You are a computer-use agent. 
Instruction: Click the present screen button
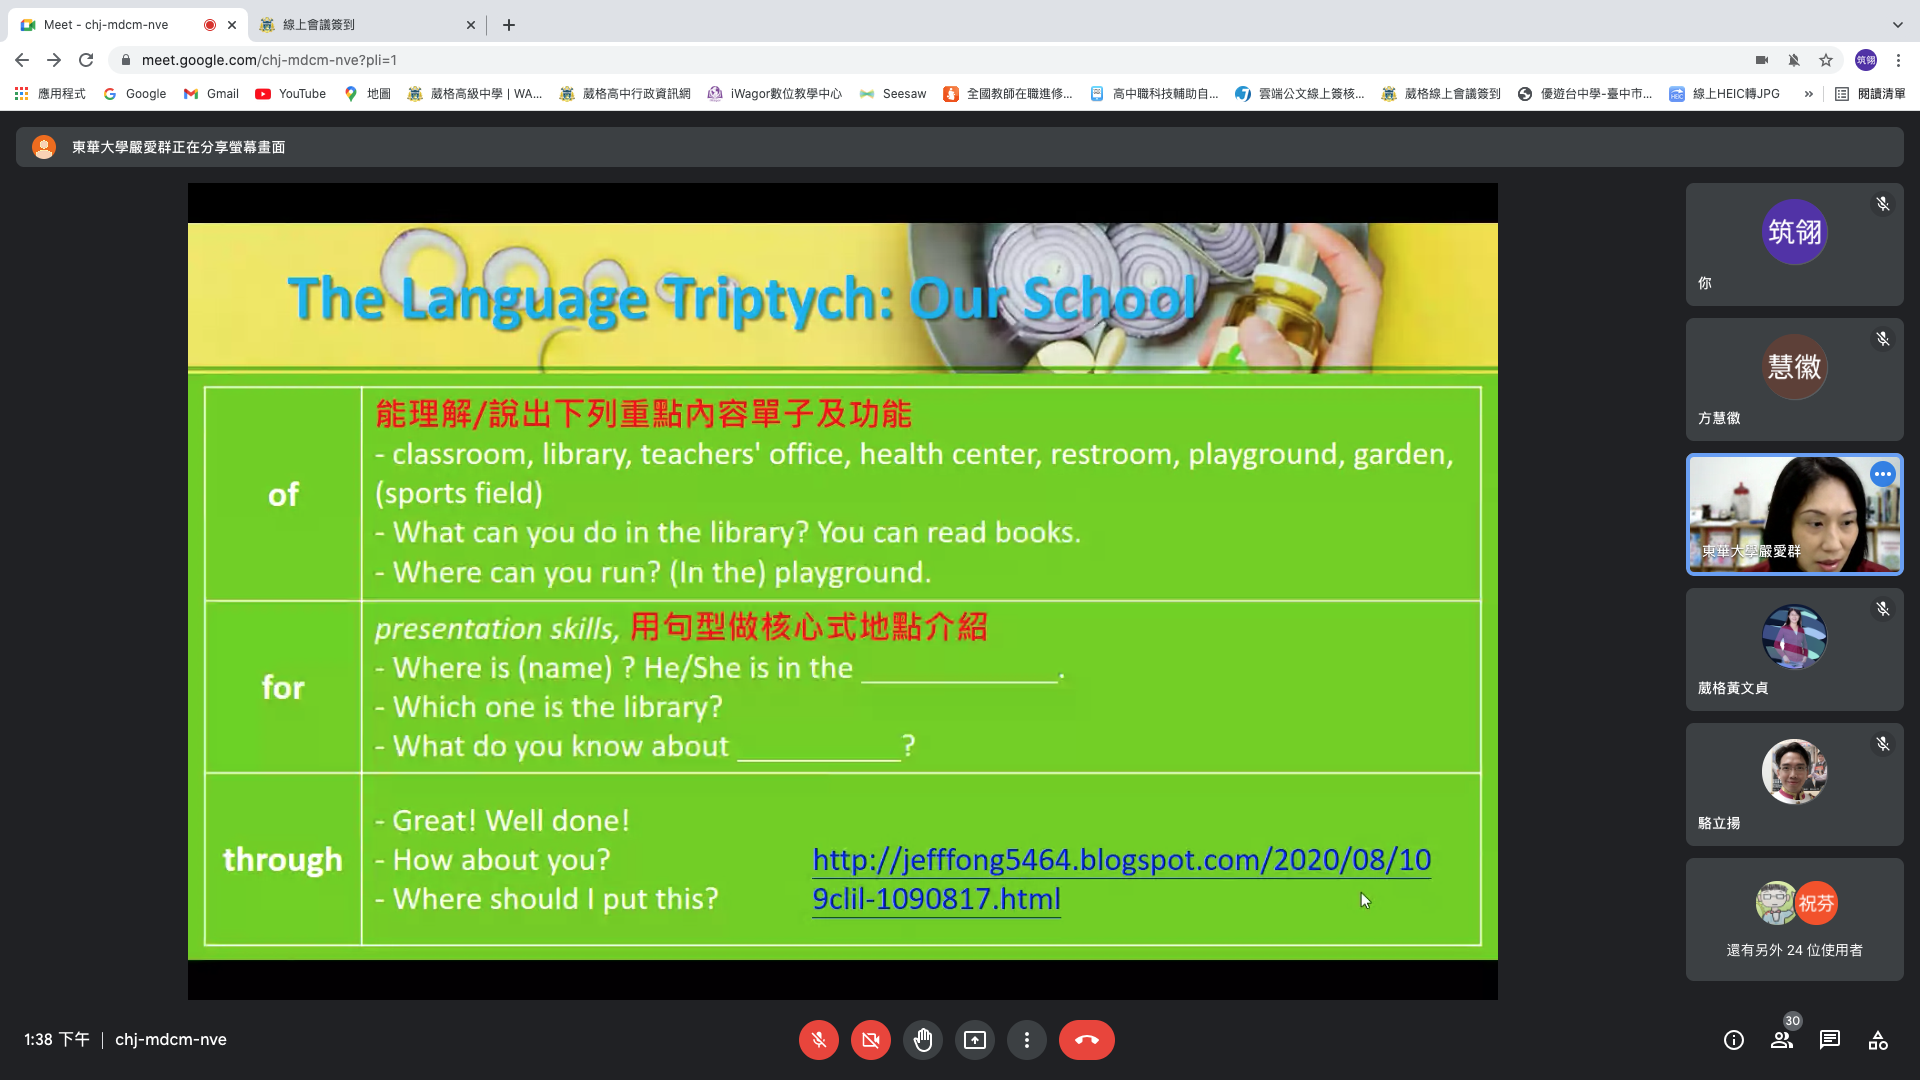(x=974, y=1040)
